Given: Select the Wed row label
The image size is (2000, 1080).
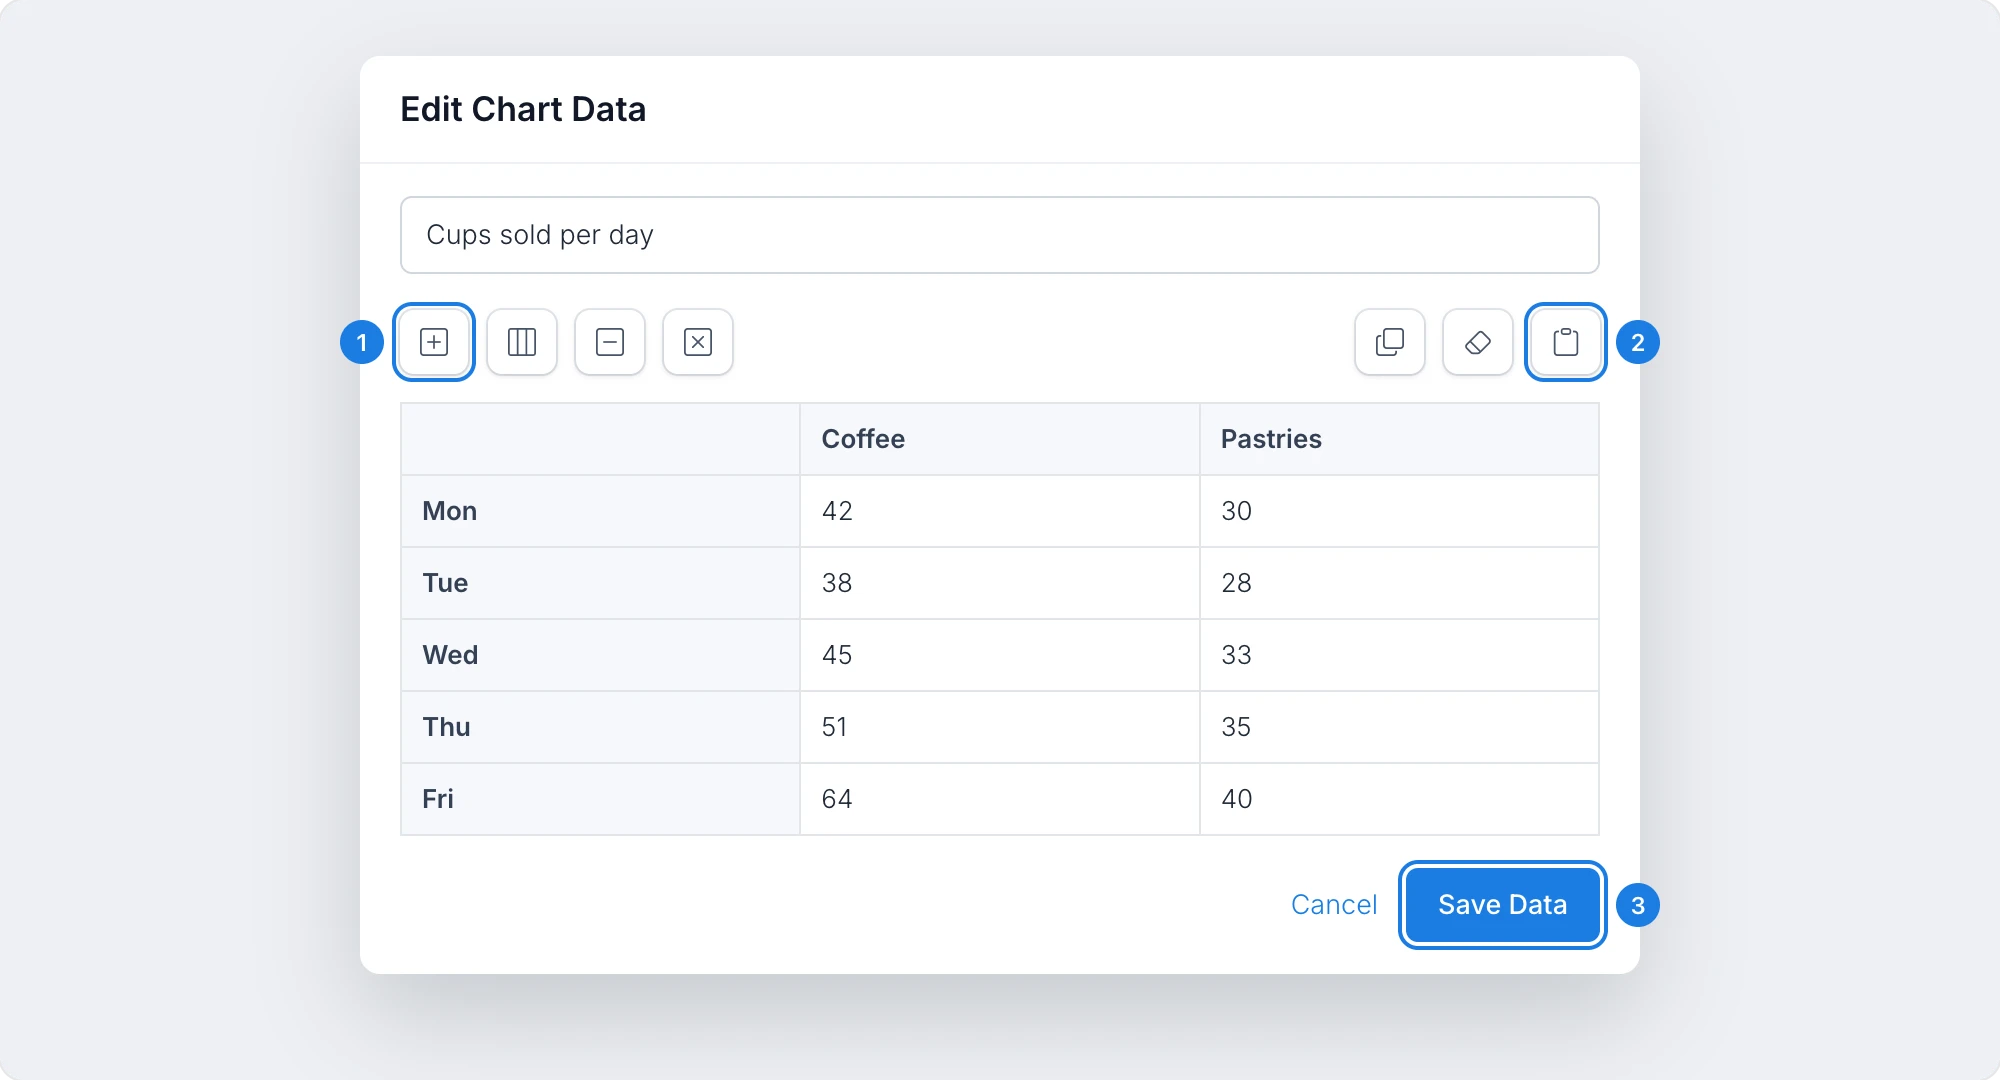Looking at the screenshot, I should [x=600, y=655].
